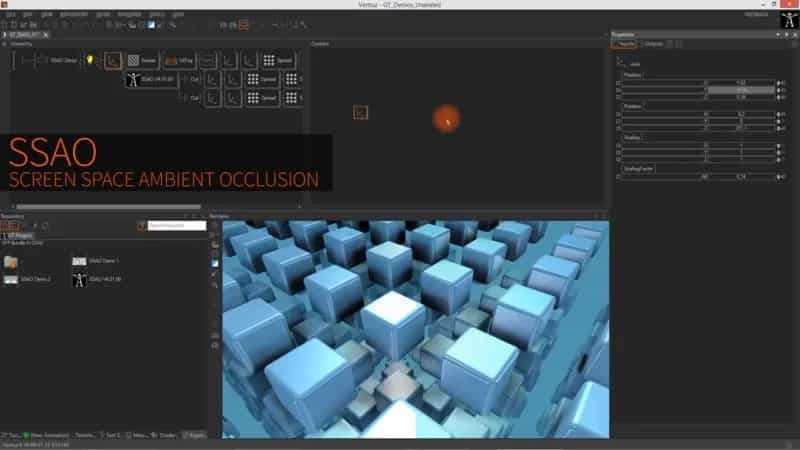Screen dimensions: 800x450
Task: Click the ScalingFactor value field
Action: (x=741, y=177)
